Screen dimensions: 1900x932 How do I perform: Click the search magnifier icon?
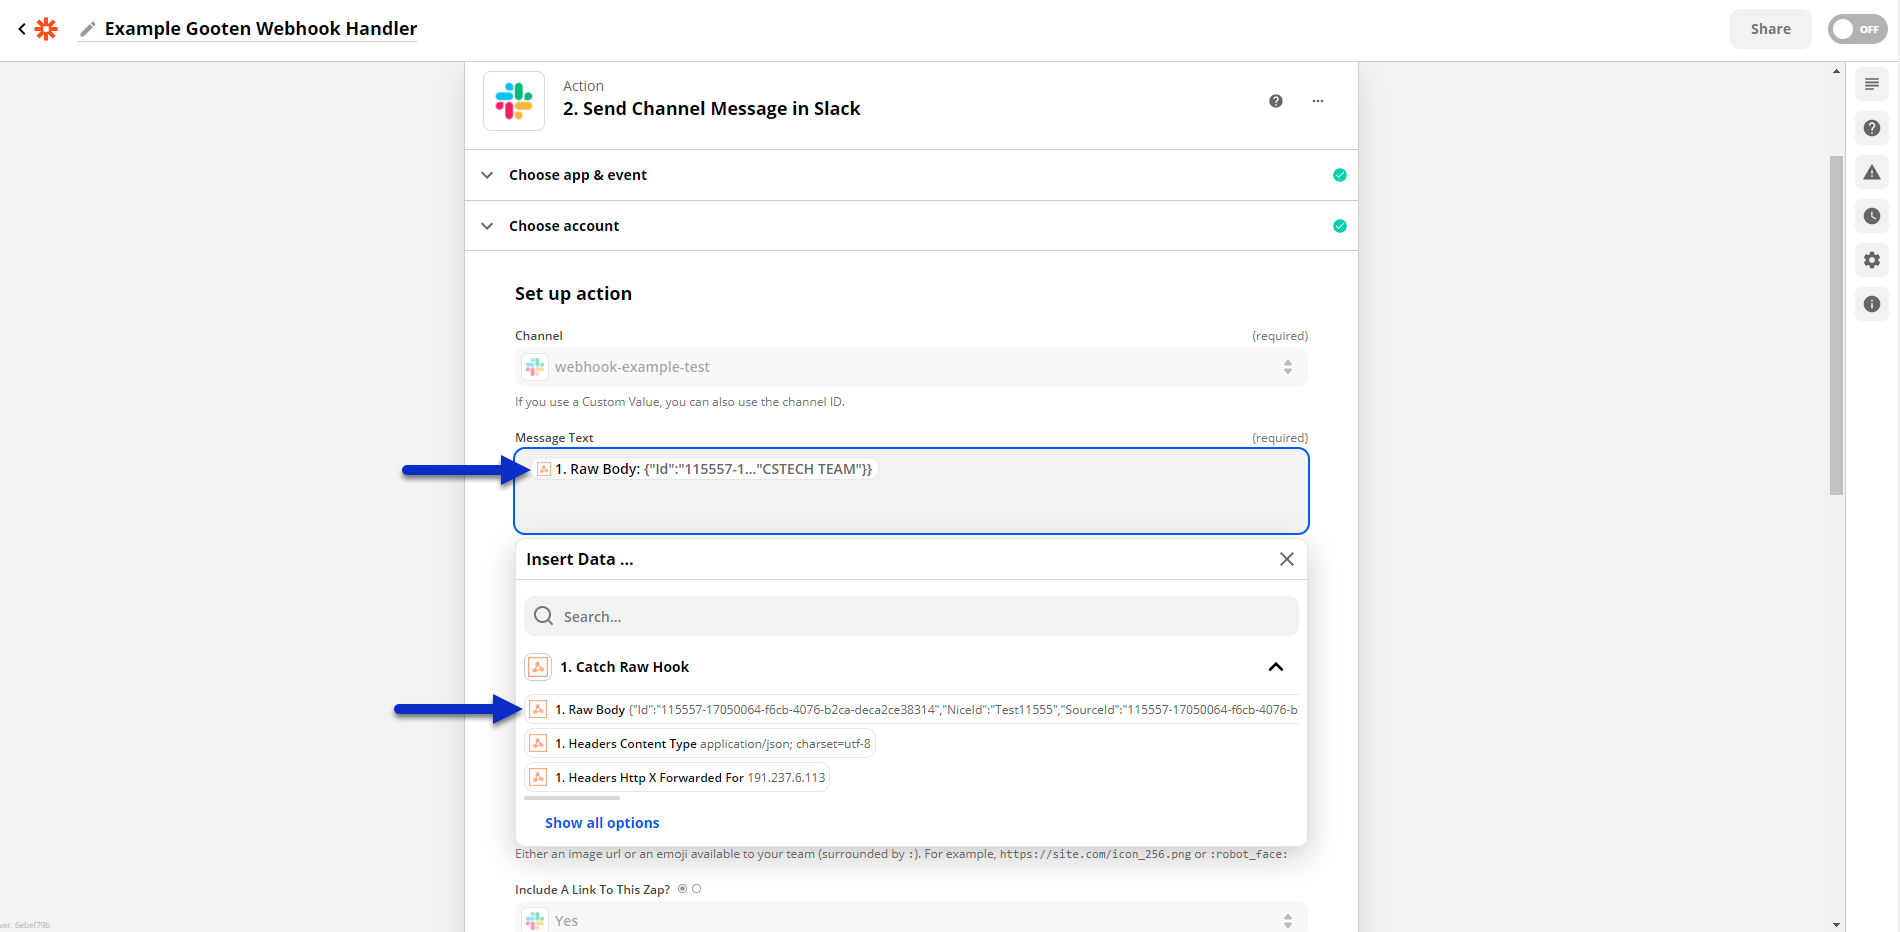point(544,616)
